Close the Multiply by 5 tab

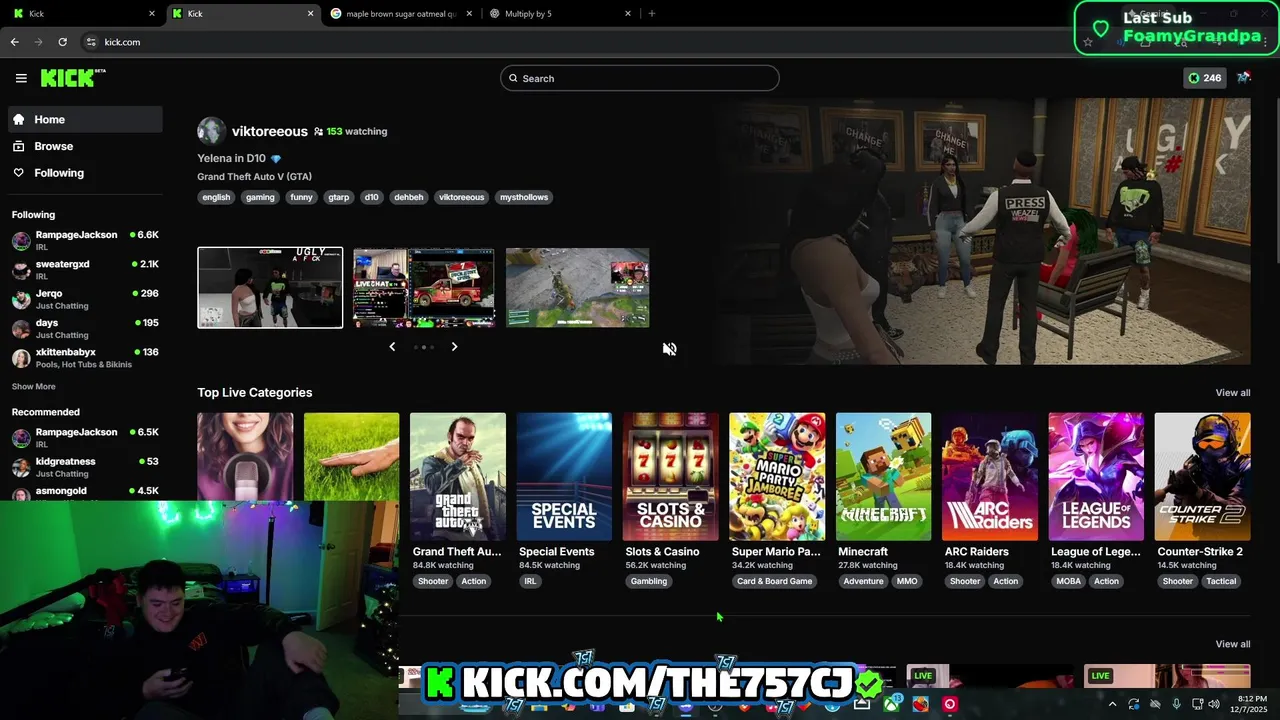tap(628, 14)
